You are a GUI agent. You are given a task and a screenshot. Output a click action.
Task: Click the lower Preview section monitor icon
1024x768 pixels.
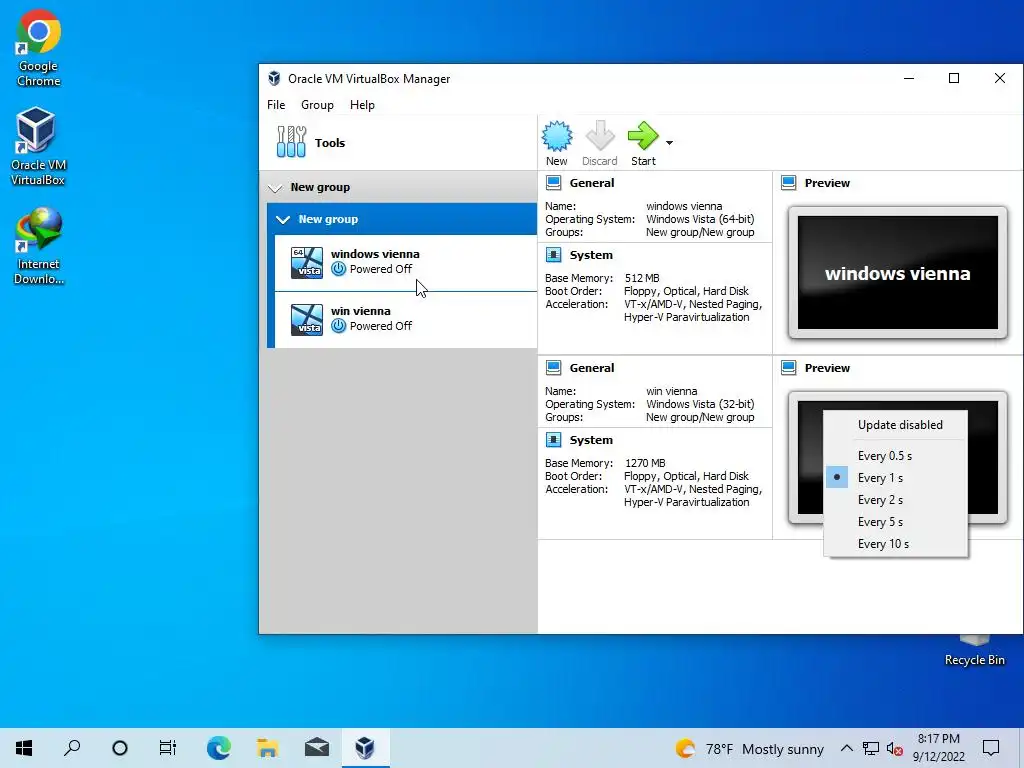point(789,368)
